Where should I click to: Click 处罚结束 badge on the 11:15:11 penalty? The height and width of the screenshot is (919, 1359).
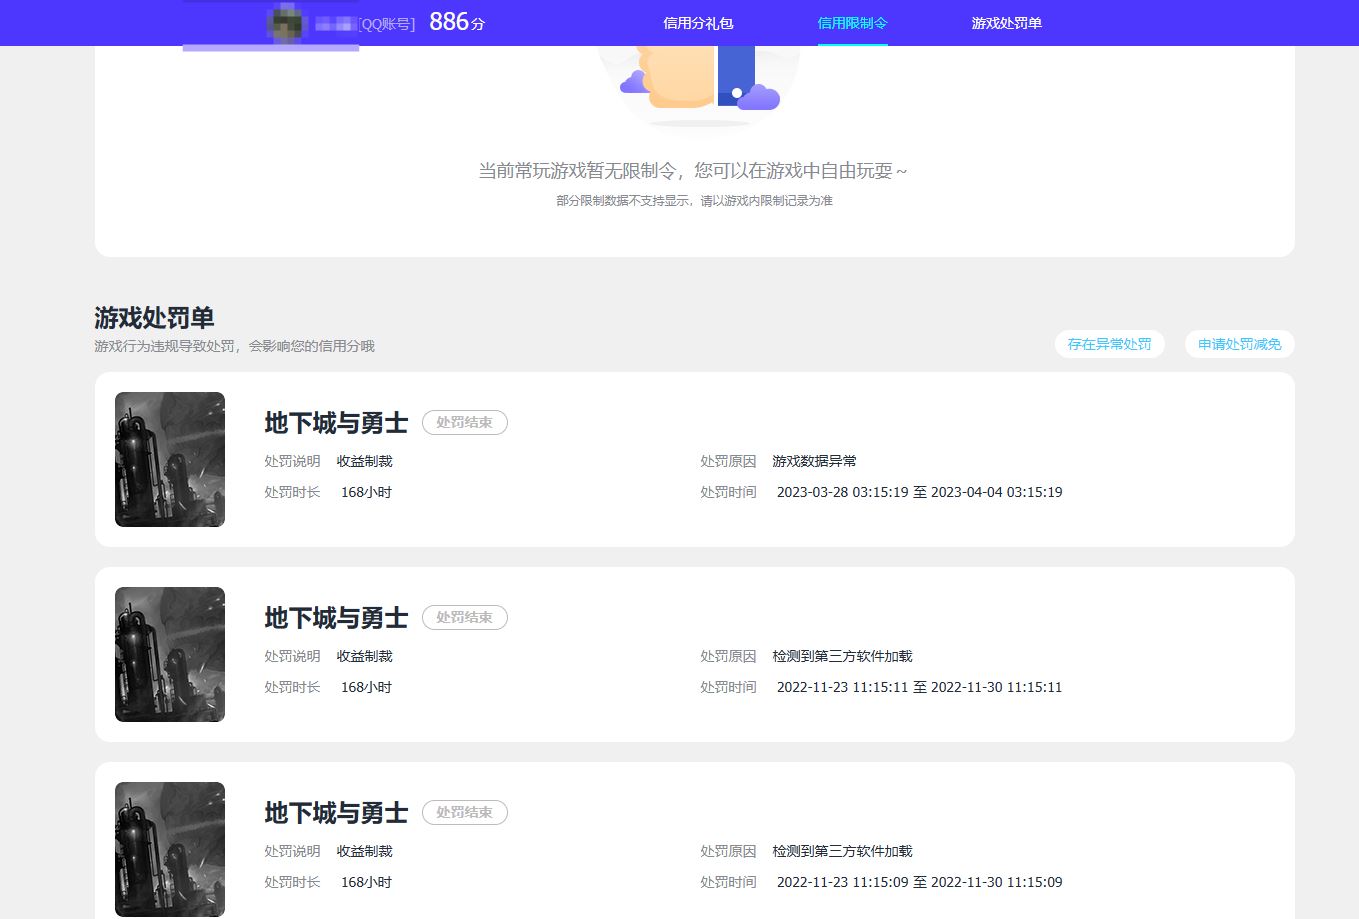tap(464, 618)
